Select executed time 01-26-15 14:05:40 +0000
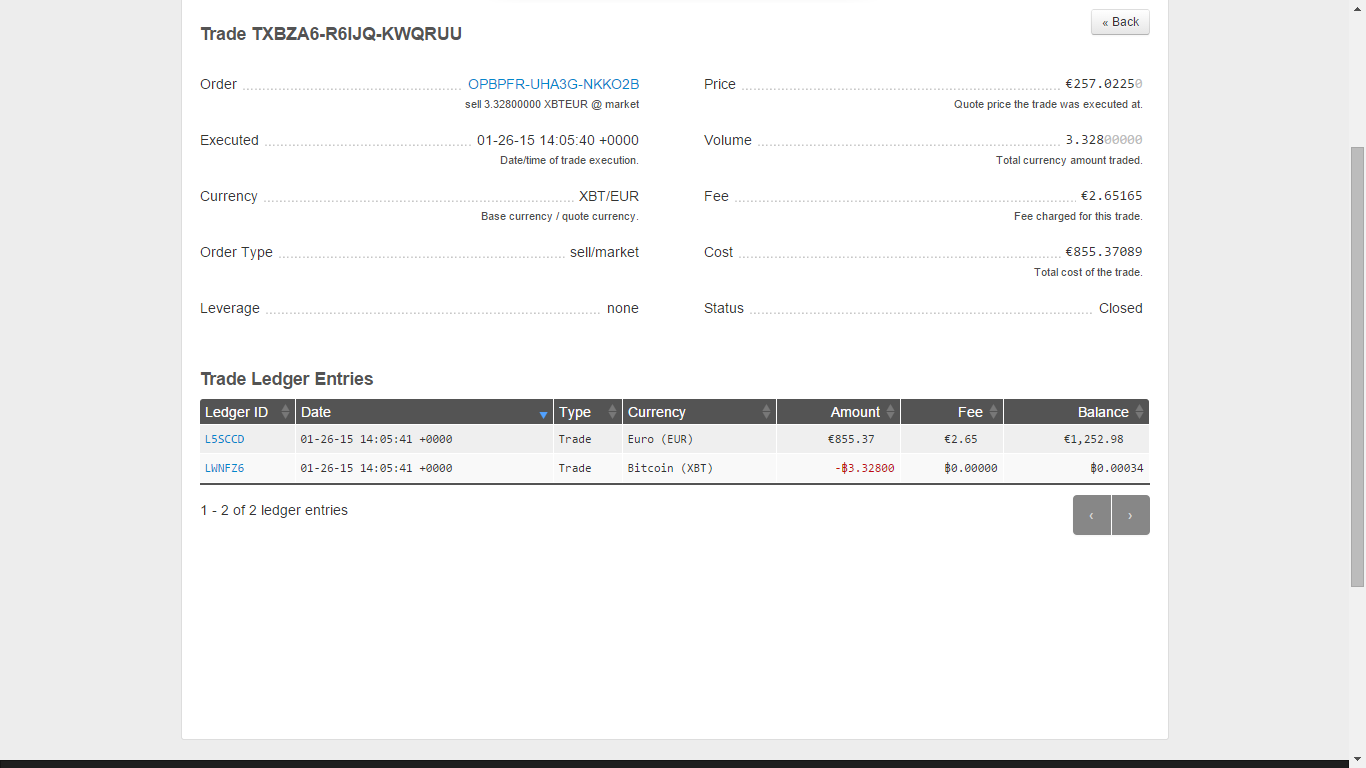Screen dimensions: 1366x768 [558, 140]
